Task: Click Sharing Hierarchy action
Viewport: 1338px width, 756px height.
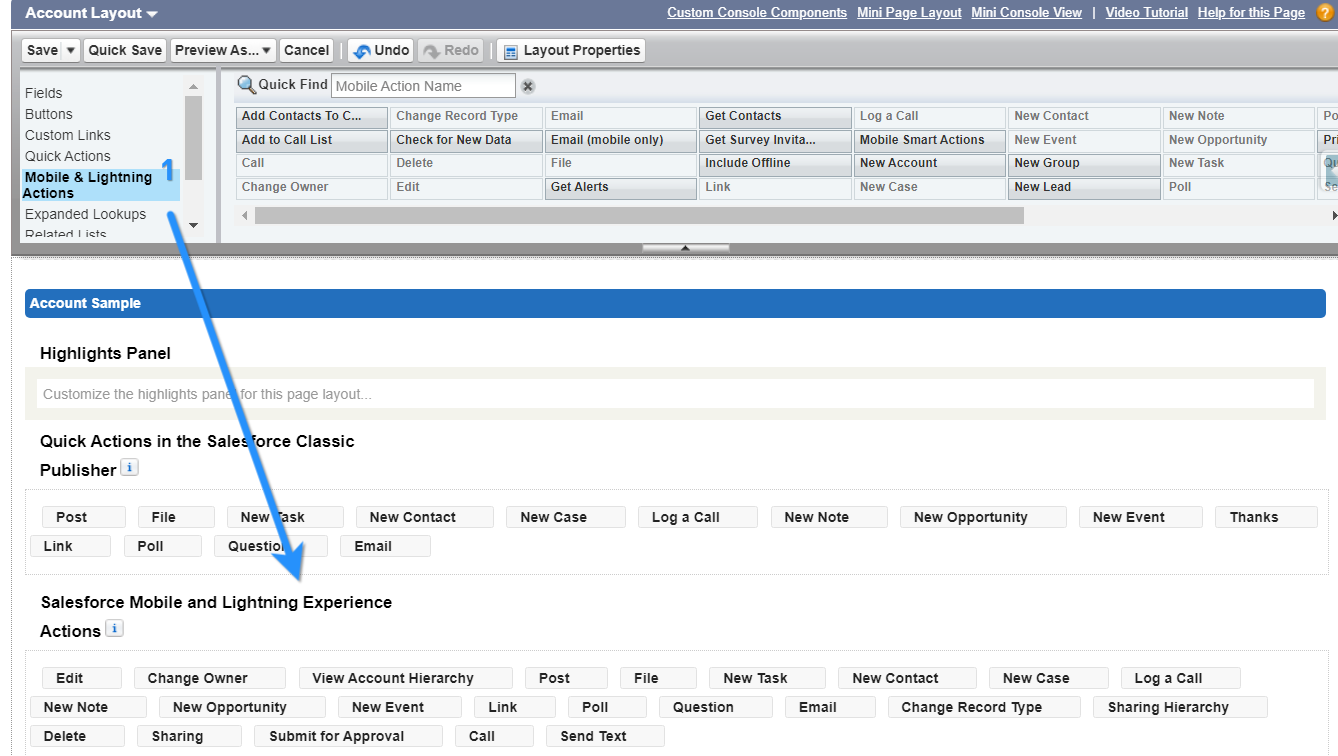Action: pos(1181,707)
